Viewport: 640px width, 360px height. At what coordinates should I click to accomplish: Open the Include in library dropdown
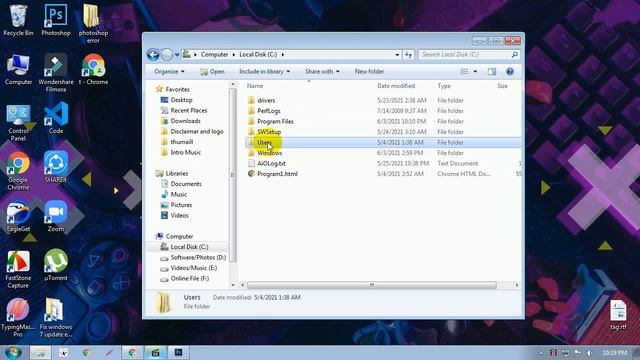[x=264, y=71]
